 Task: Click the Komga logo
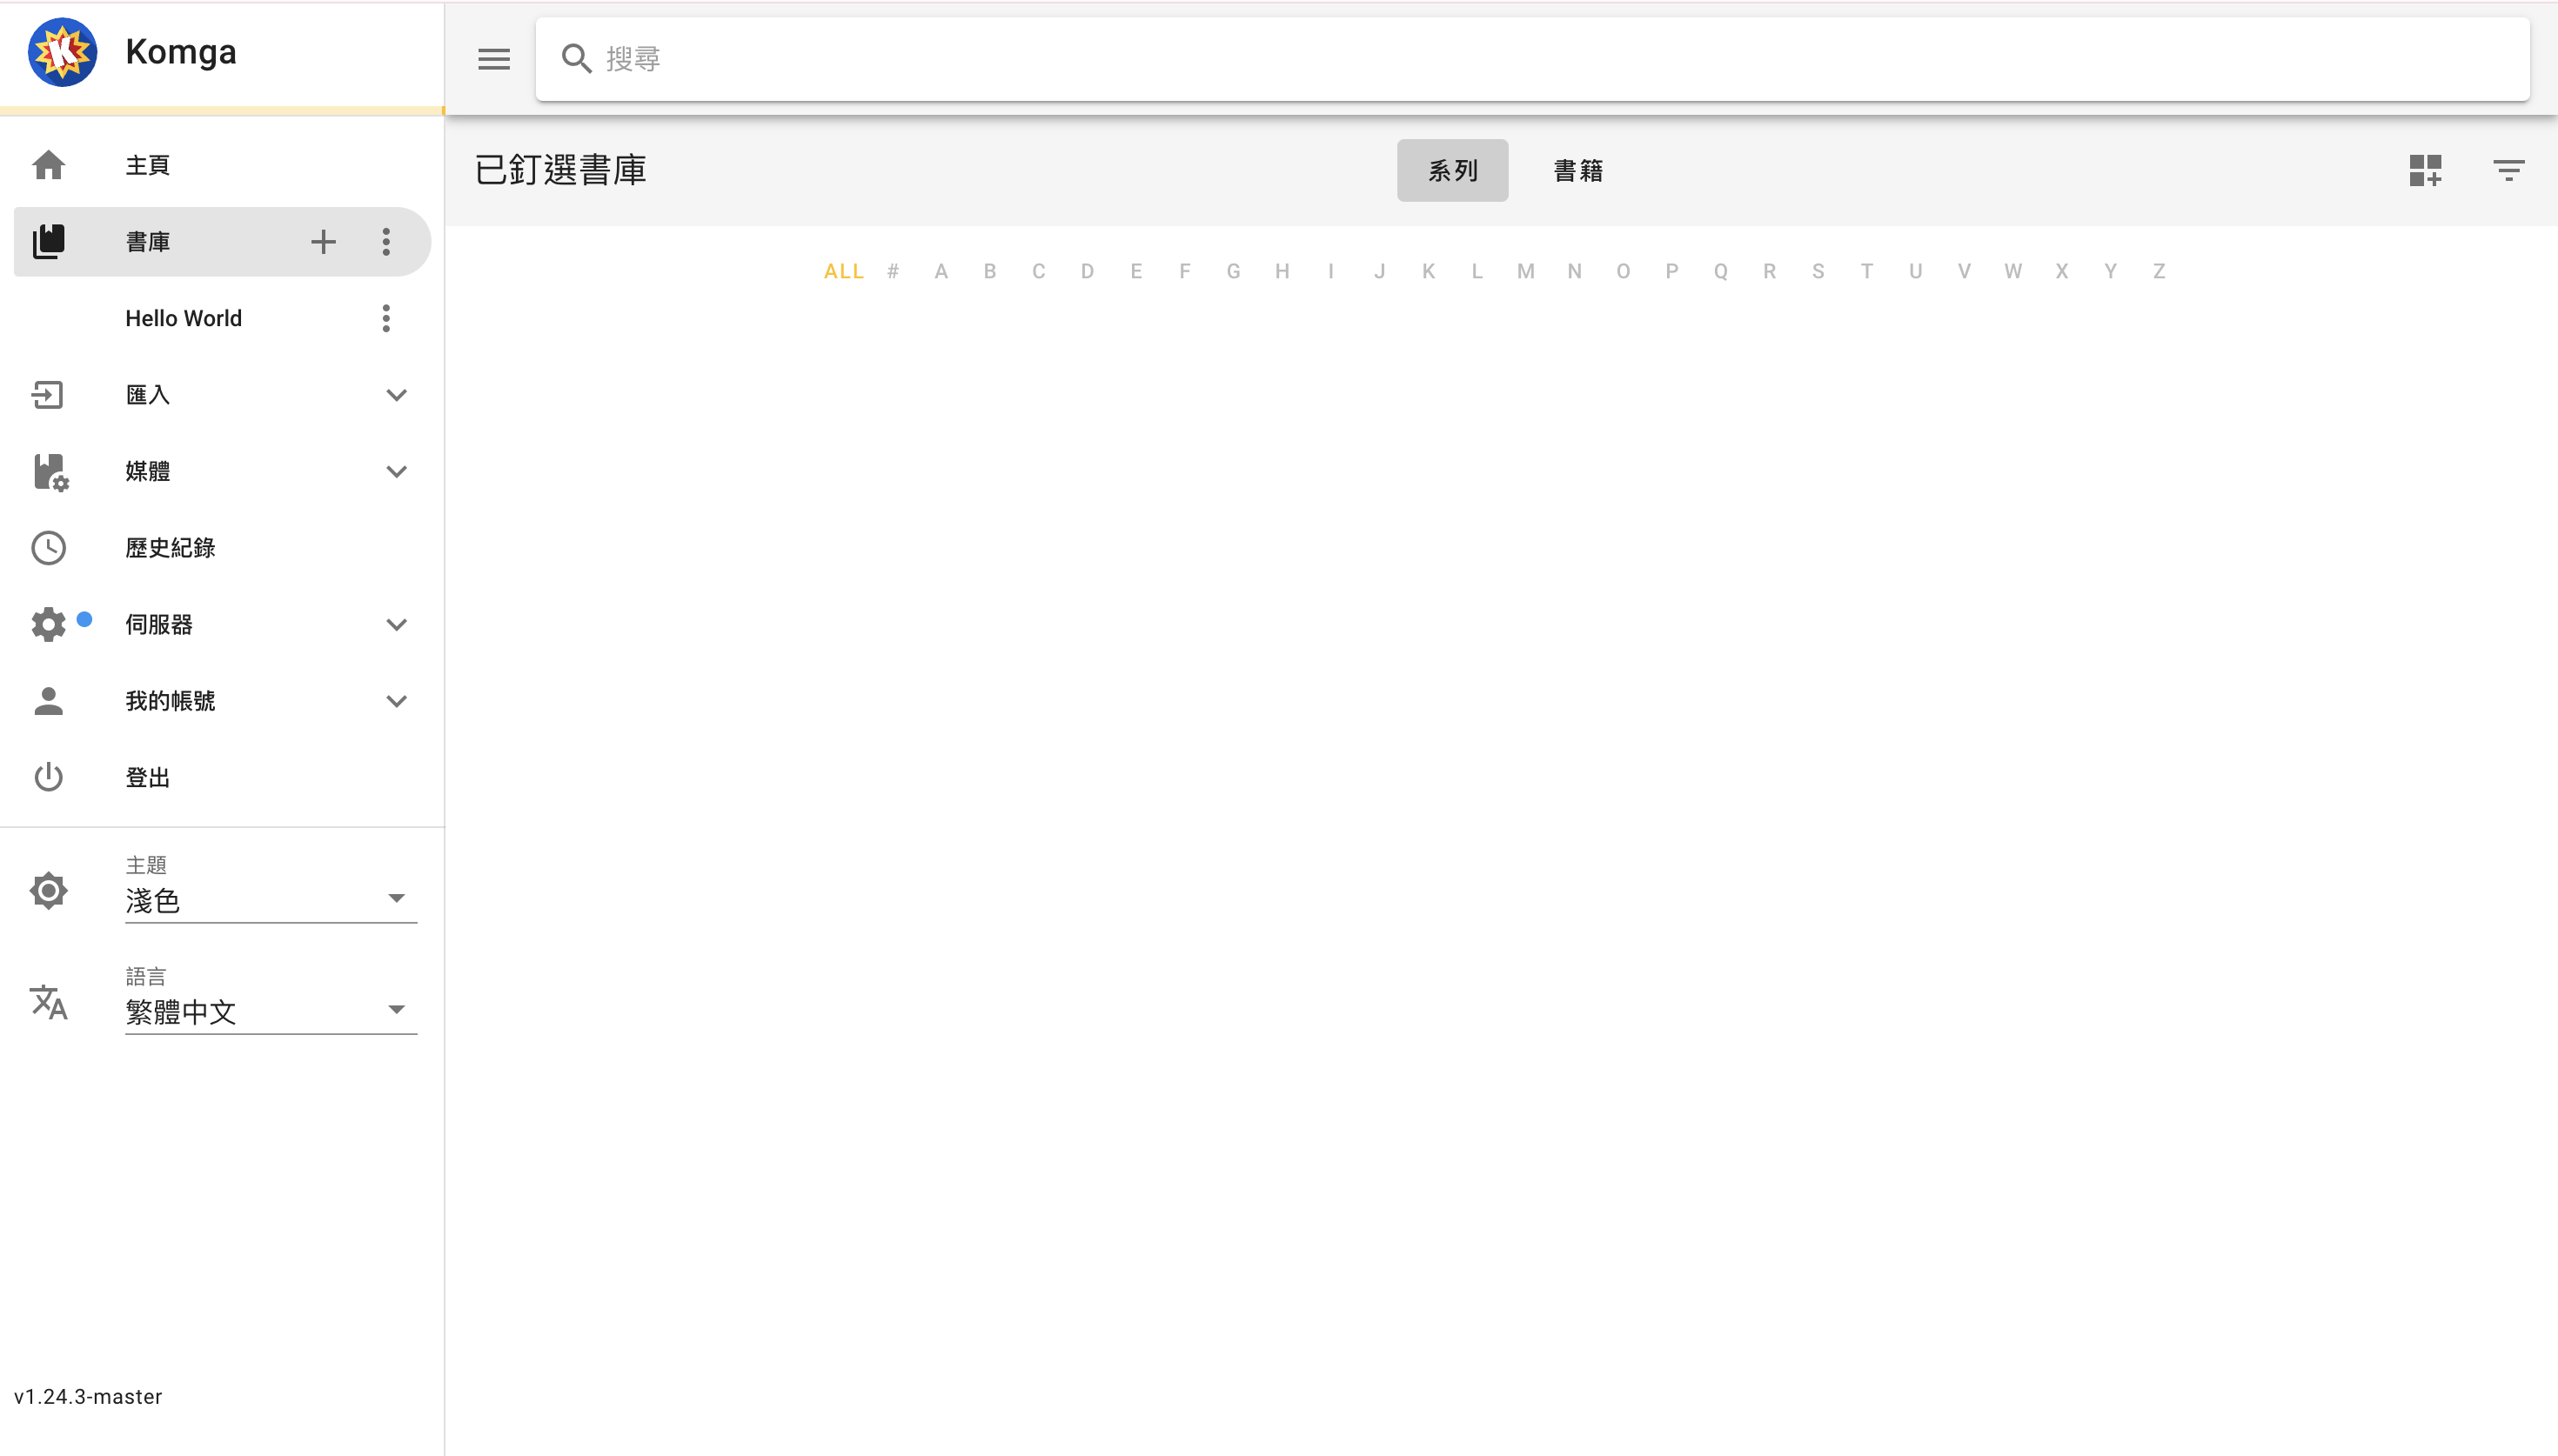(62, 52)
